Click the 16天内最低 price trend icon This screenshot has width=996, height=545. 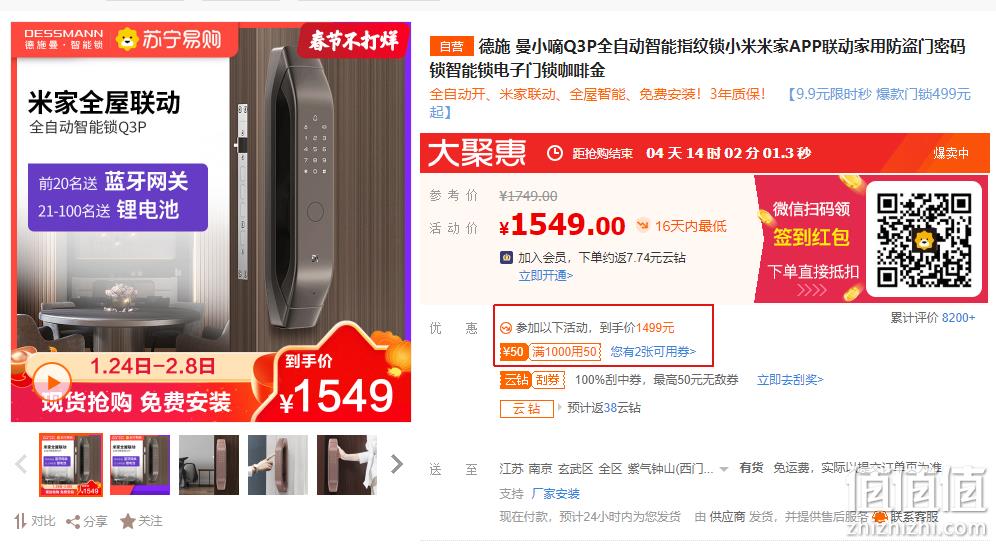(x=643, y=225)
